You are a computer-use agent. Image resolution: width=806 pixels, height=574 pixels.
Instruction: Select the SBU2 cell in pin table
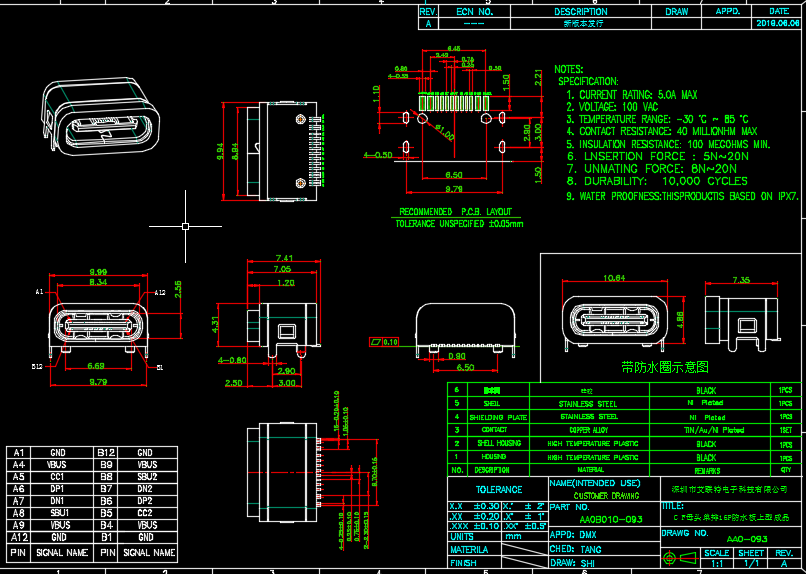(147, 477)
